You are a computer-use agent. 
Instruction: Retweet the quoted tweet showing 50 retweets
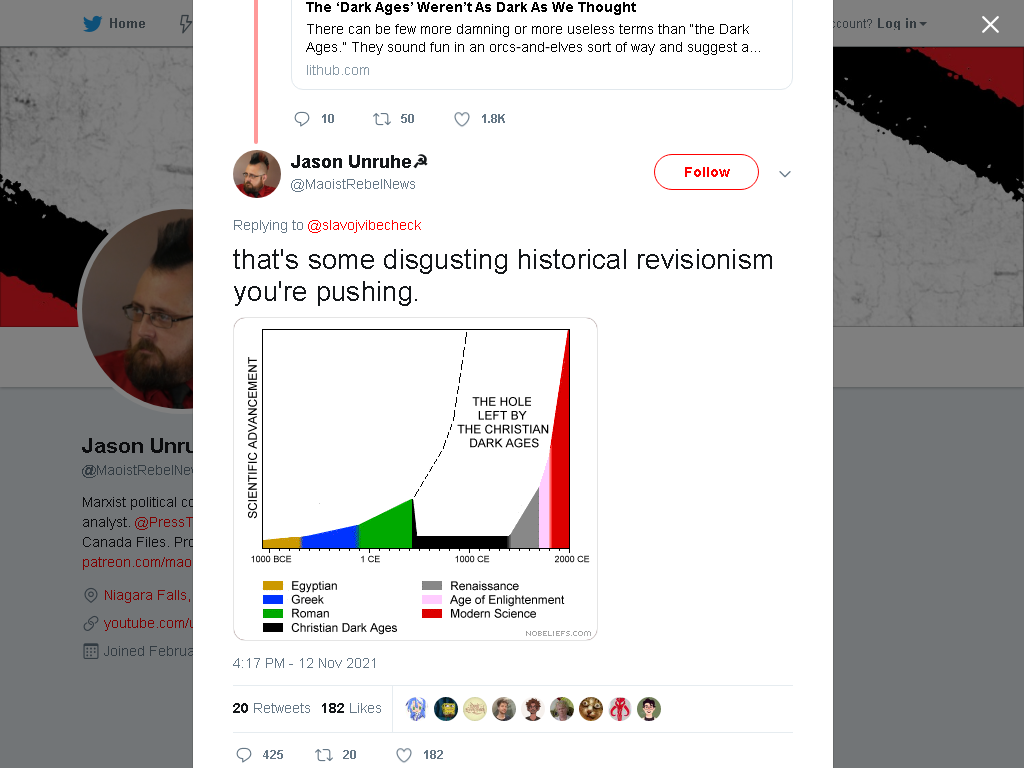(x=381, y=119)
